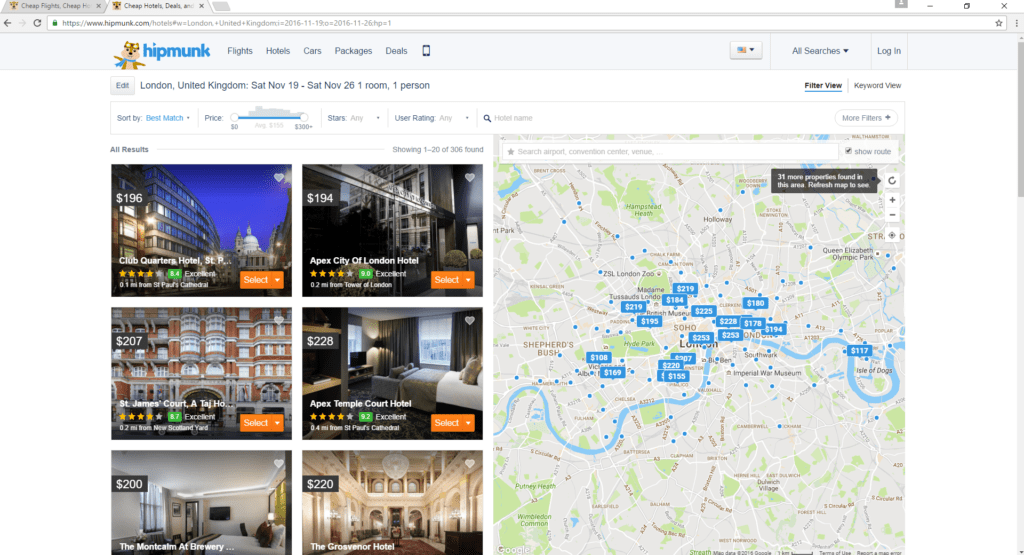Image resolution: width=1024 pixels, height=555 pixels.
Task: Favorite Club Quarters Hotel with heart icon
Action: pos(279,178)
